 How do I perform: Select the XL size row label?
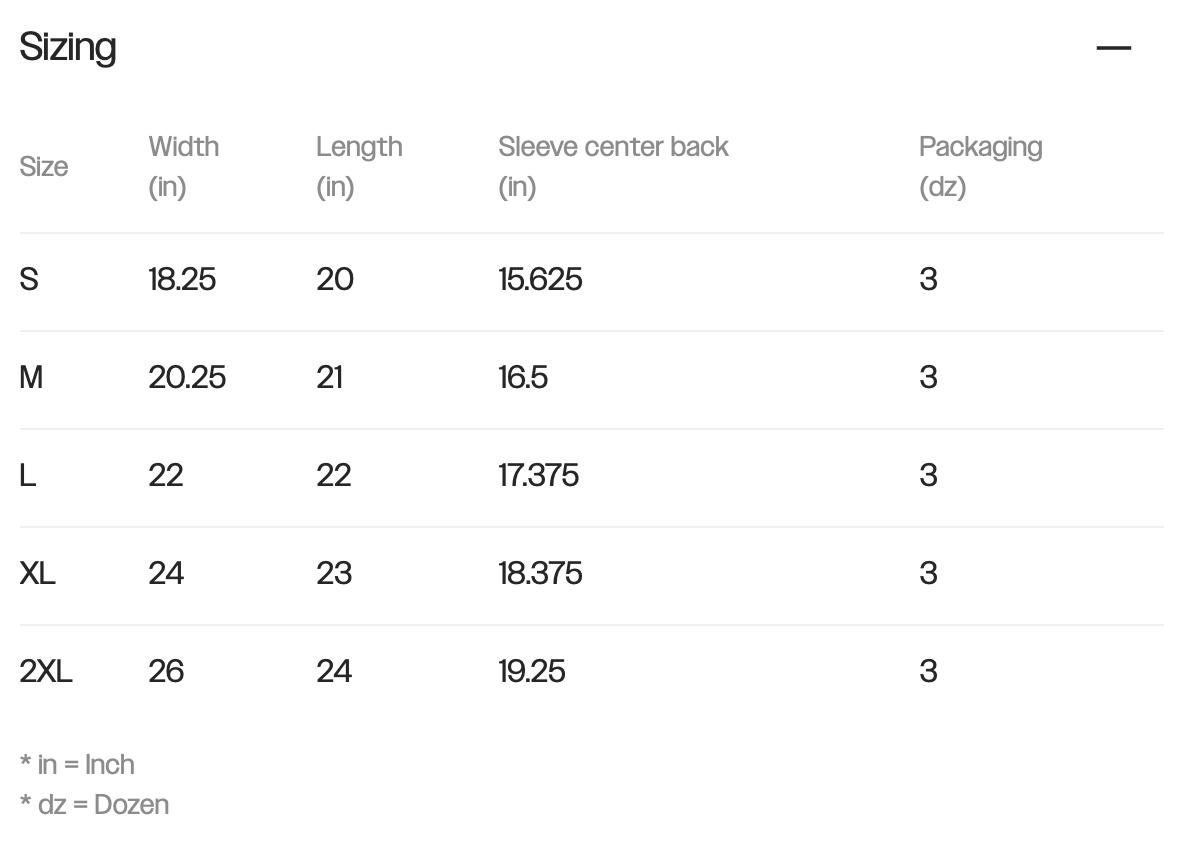click(38, 573)
